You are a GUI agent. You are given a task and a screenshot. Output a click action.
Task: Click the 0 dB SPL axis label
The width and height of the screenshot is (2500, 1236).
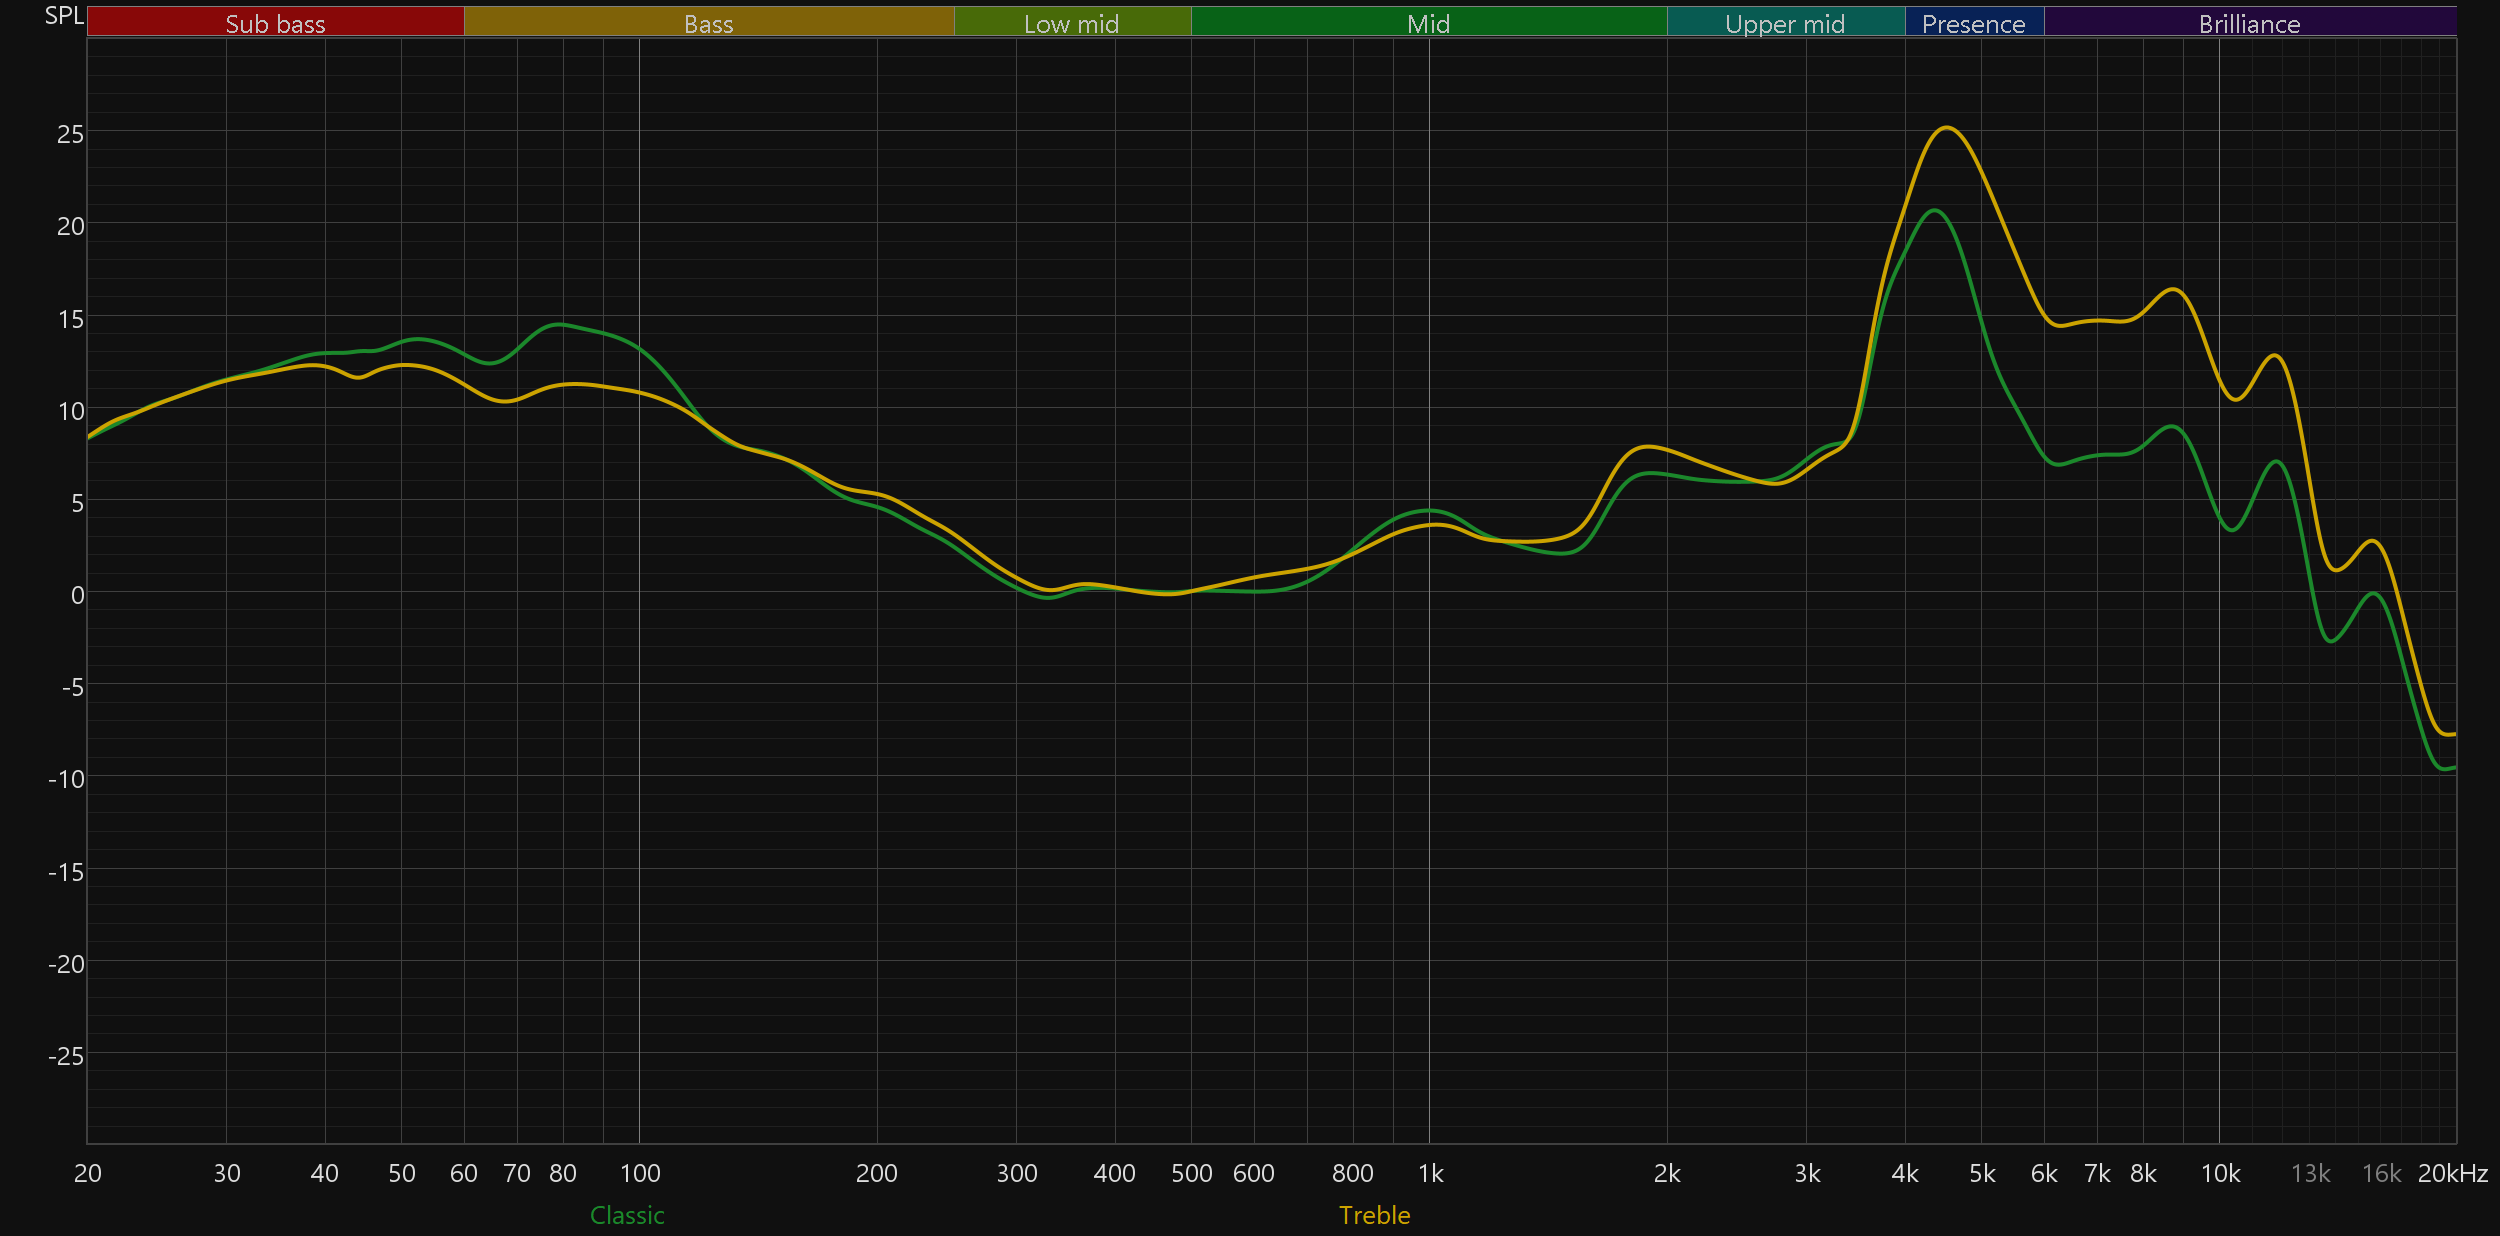tap(77, 595)
